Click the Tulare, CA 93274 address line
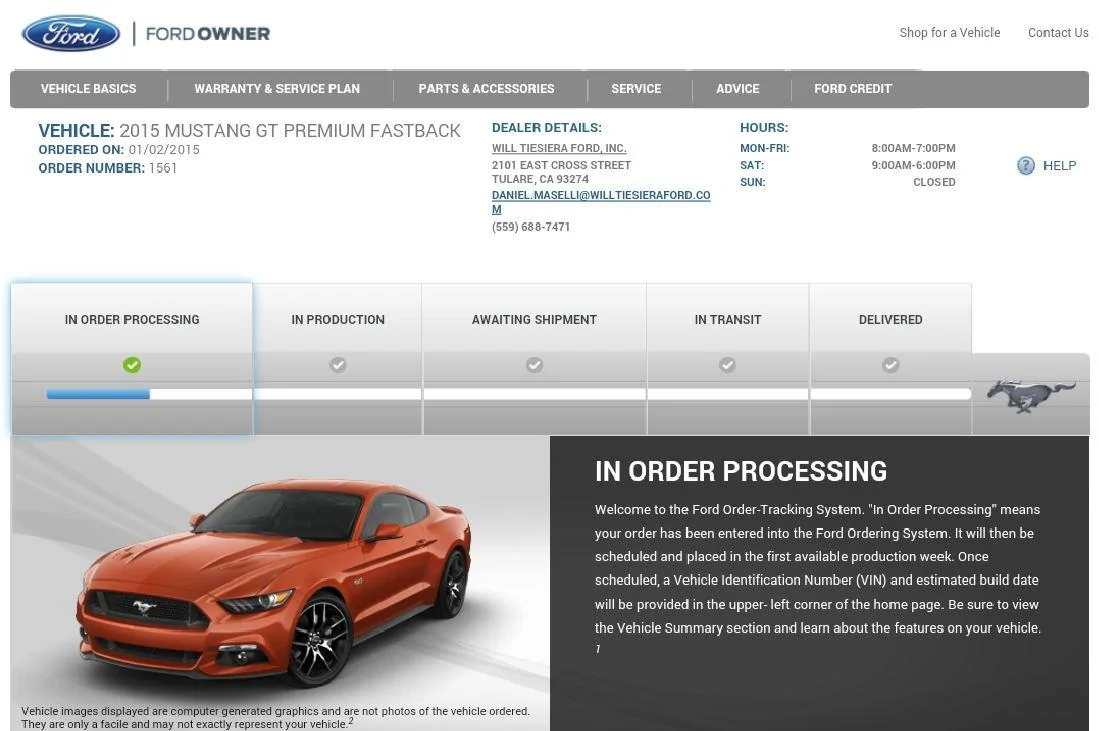The height and width of the screenshot is (731, 1099). (x=540, y=179)
